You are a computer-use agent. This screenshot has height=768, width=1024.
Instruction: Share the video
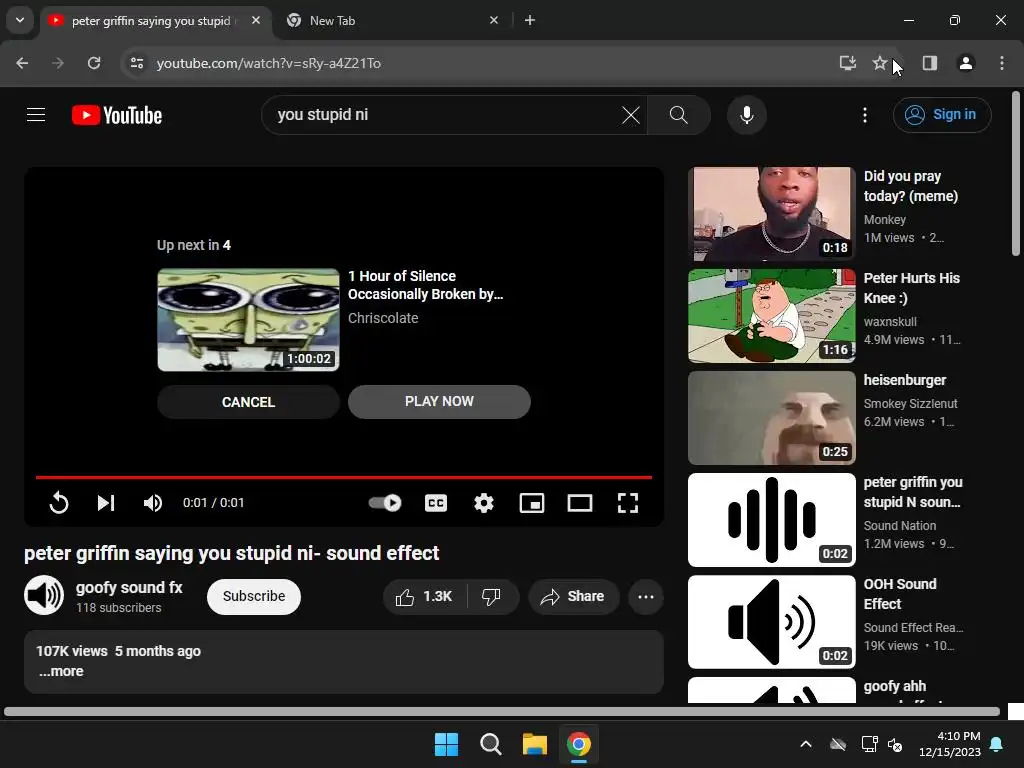pyautogui.click(x=573, y=596)
